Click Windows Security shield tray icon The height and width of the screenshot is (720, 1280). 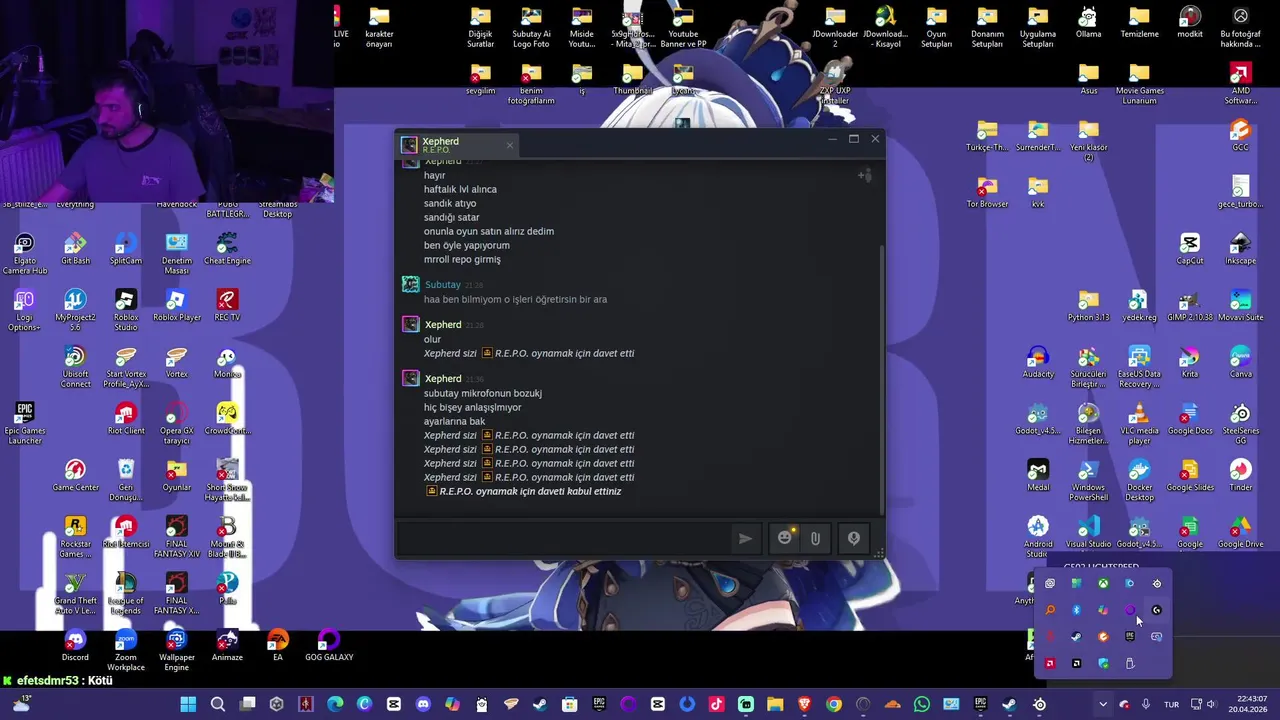click(x=1103, y=663)
